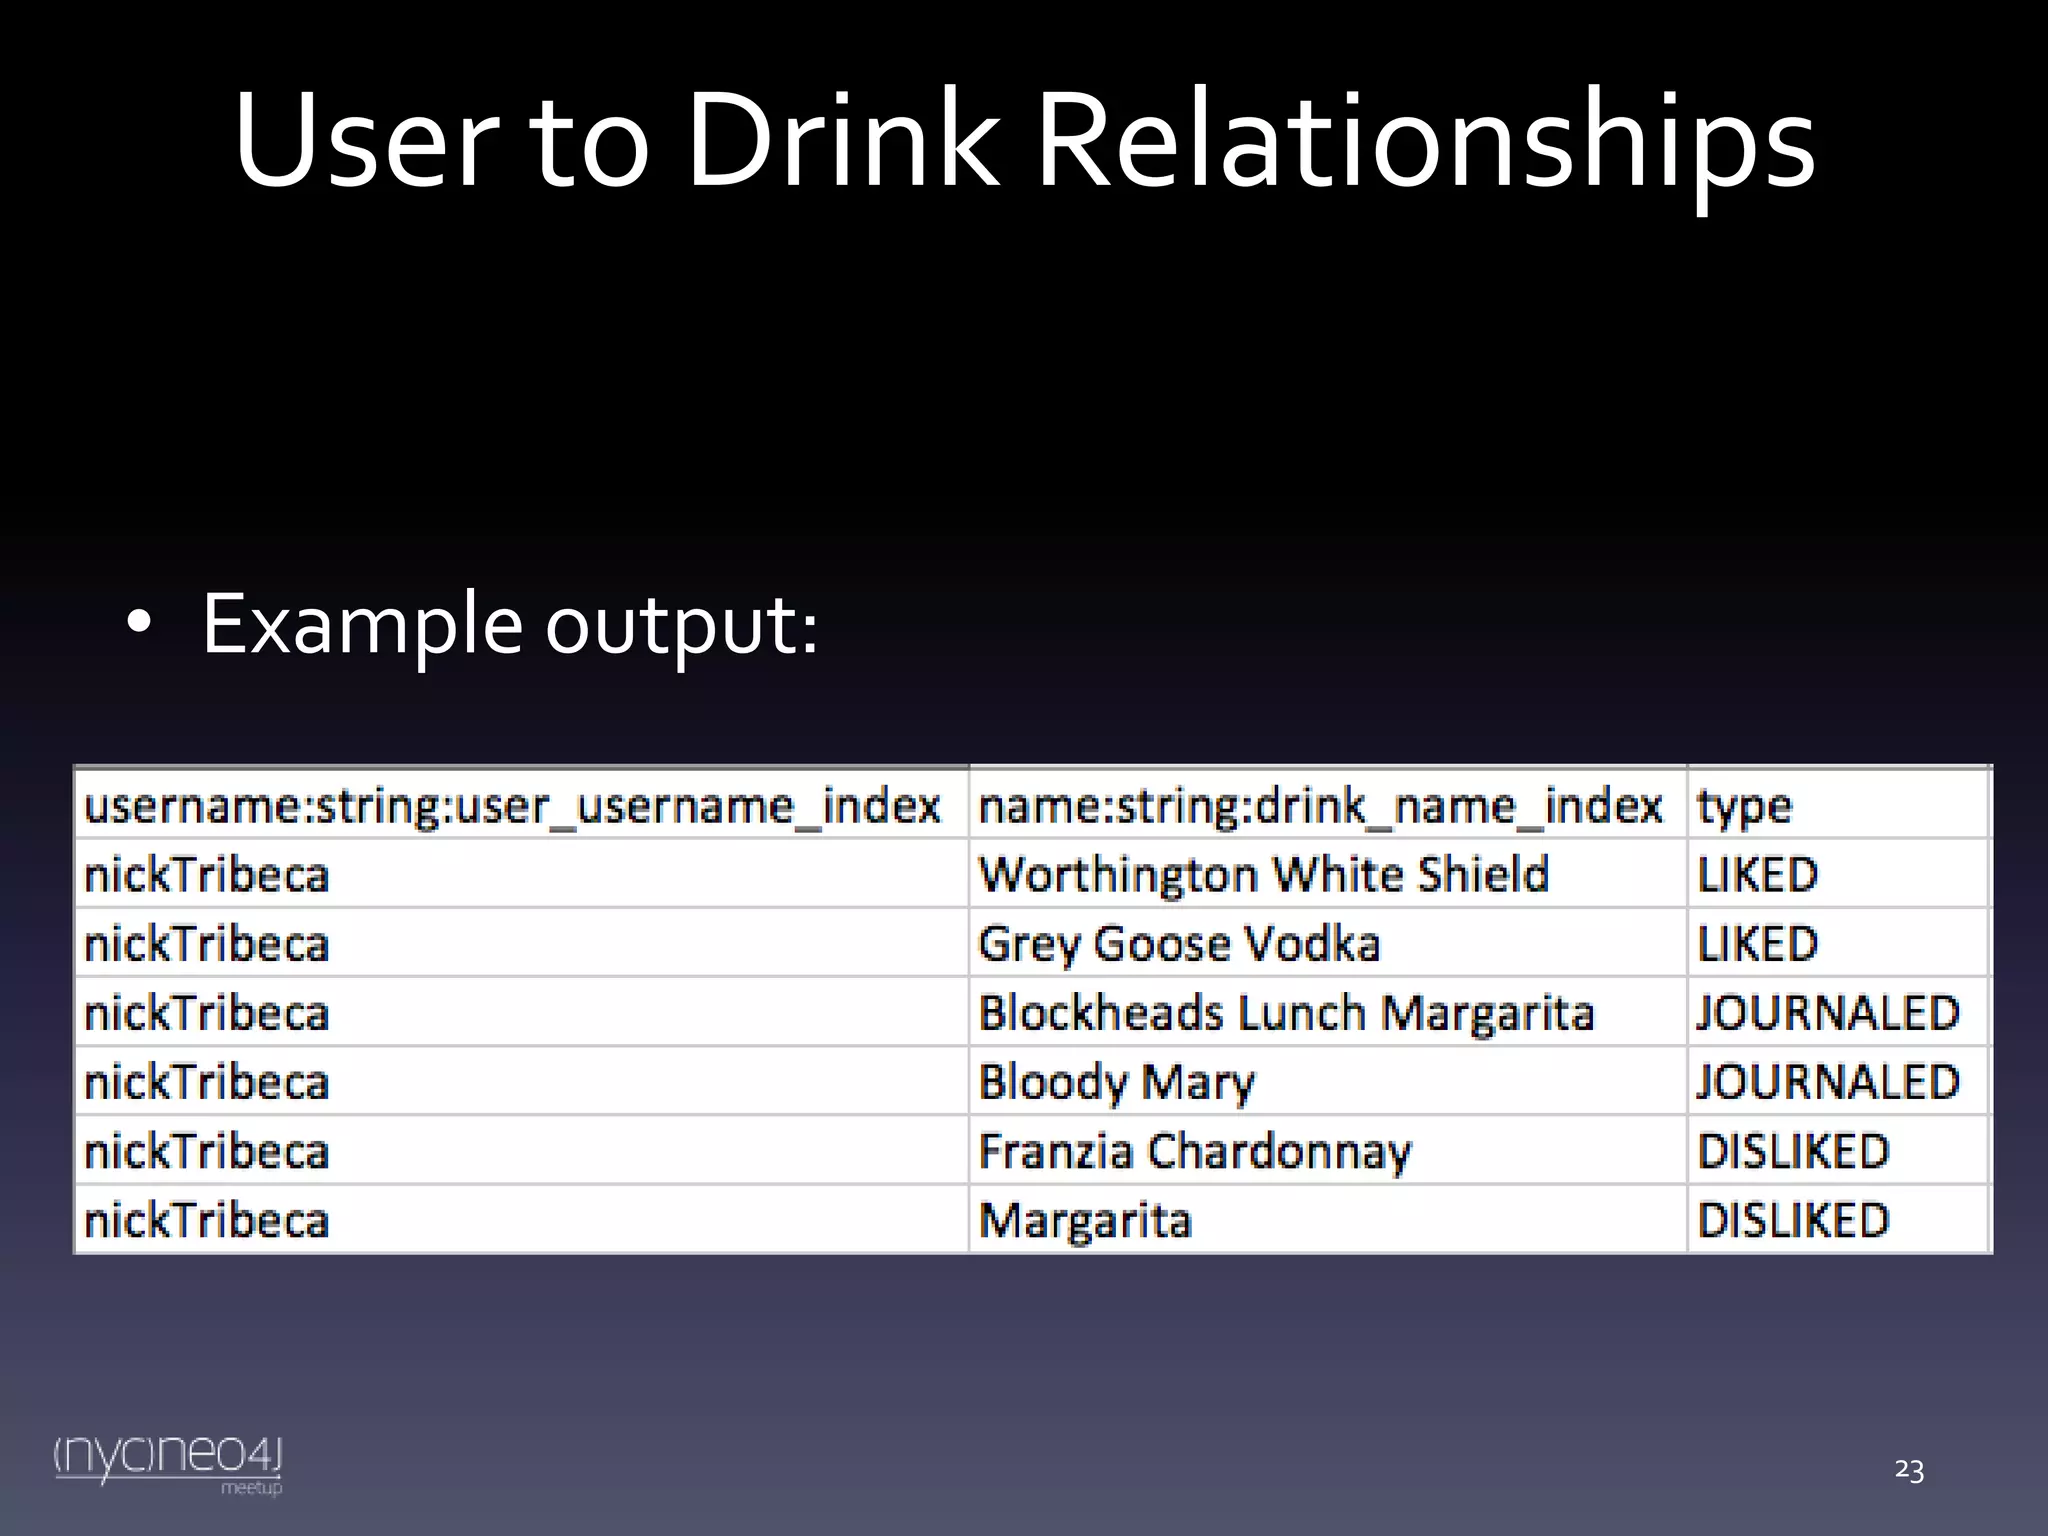Select the username:string:user_username_index header cell
The width and height of the screenshot is (2048, 1536).
pyautogui.click(x=512, y=806)
